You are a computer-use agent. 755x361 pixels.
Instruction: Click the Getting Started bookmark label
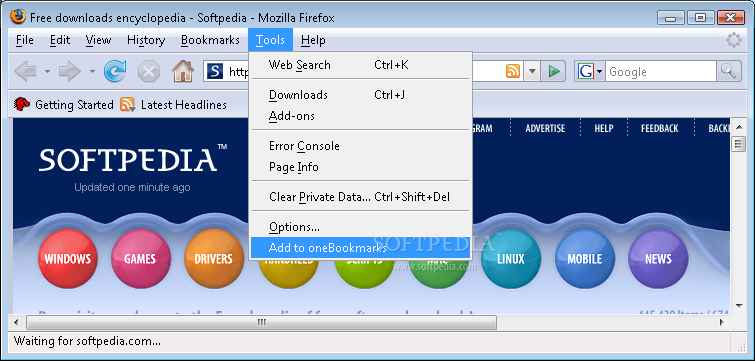point(74,104)
